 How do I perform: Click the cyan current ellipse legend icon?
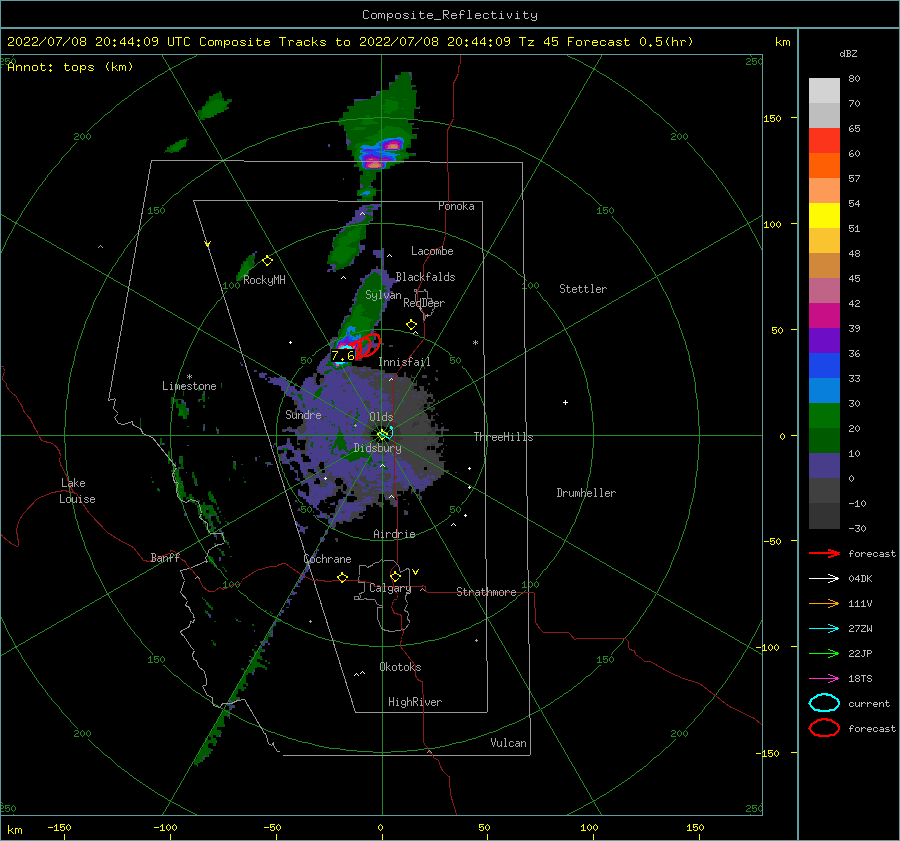824,703
